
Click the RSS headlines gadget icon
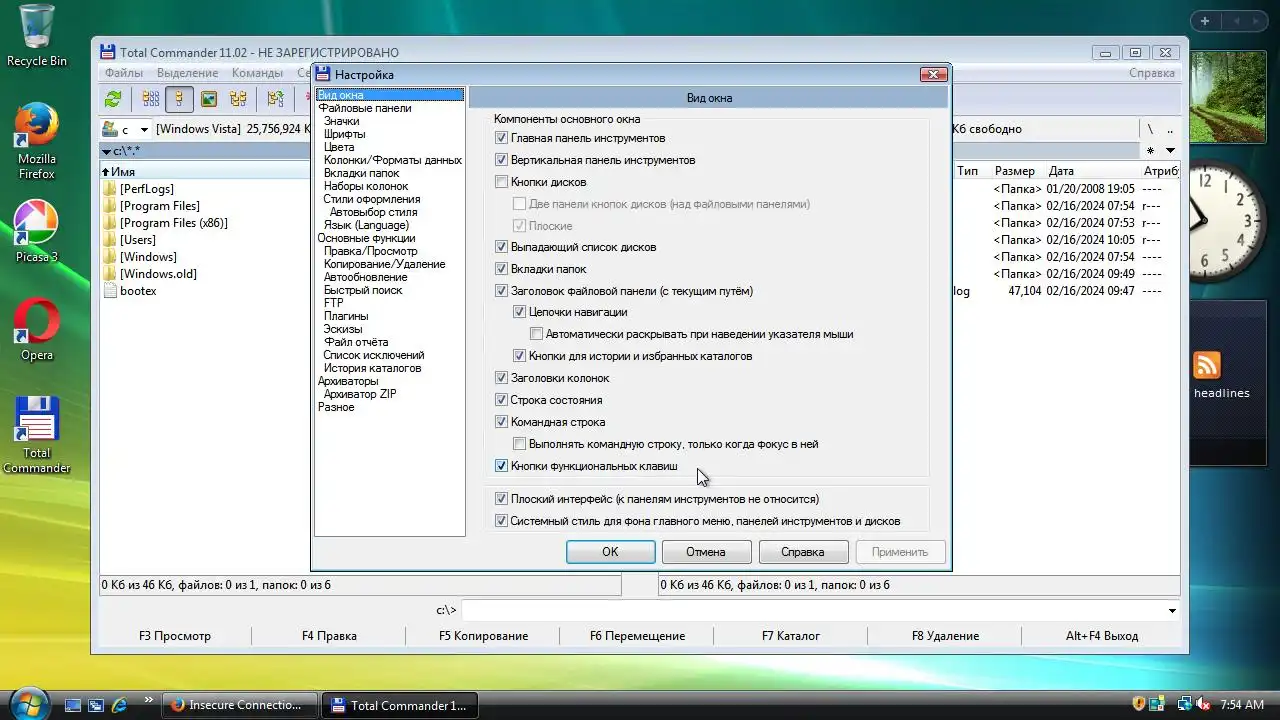(x=1207, y=365)
